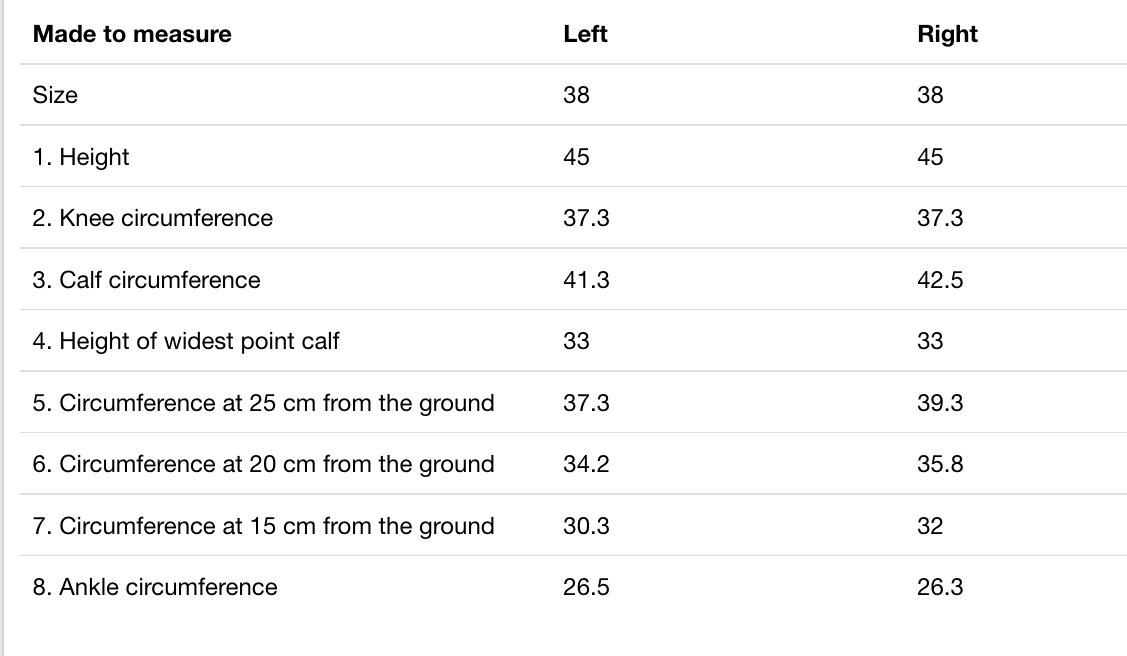Click the right 25 cm value 39.3
The width and height of the screenshot is (1127, 656).
click(940, 403)
